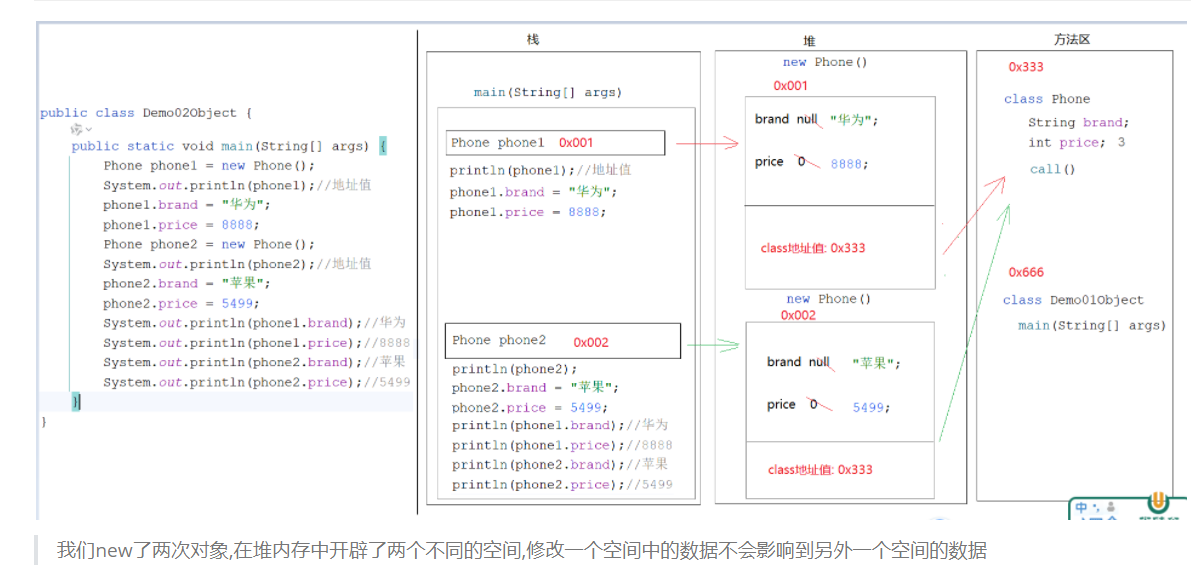Click 'class Demo01Object' in method area
This screenshot has width=1199, height=565.
point(1073,300)
